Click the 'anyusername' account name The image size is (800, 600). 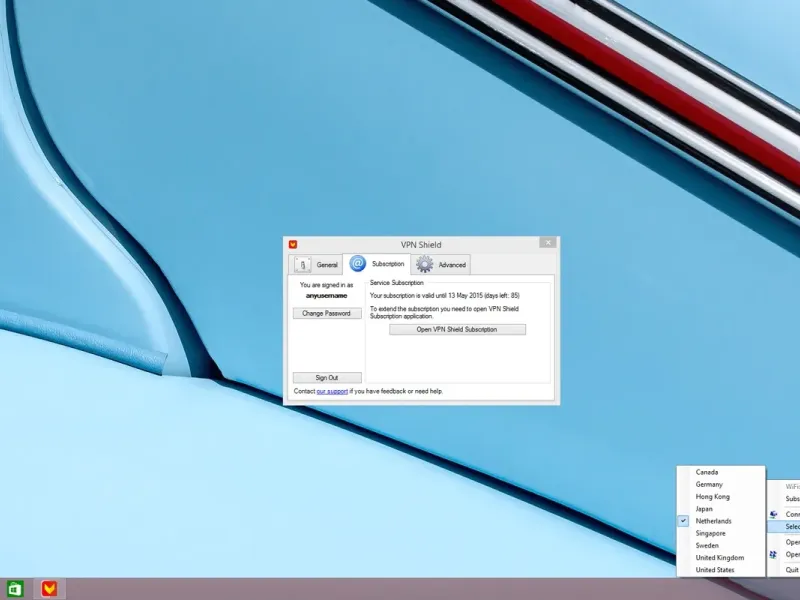tap(327, 296)
